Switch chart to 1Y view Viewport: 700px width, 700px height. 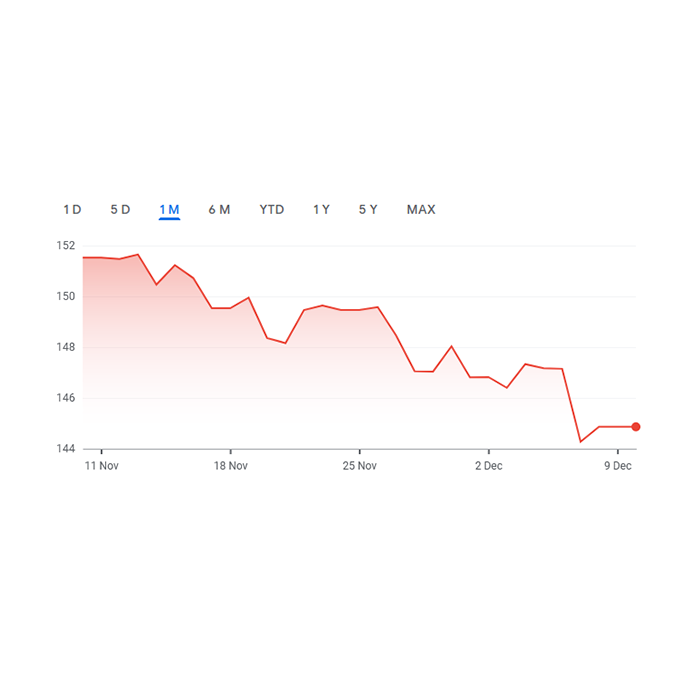click(321, 210)
